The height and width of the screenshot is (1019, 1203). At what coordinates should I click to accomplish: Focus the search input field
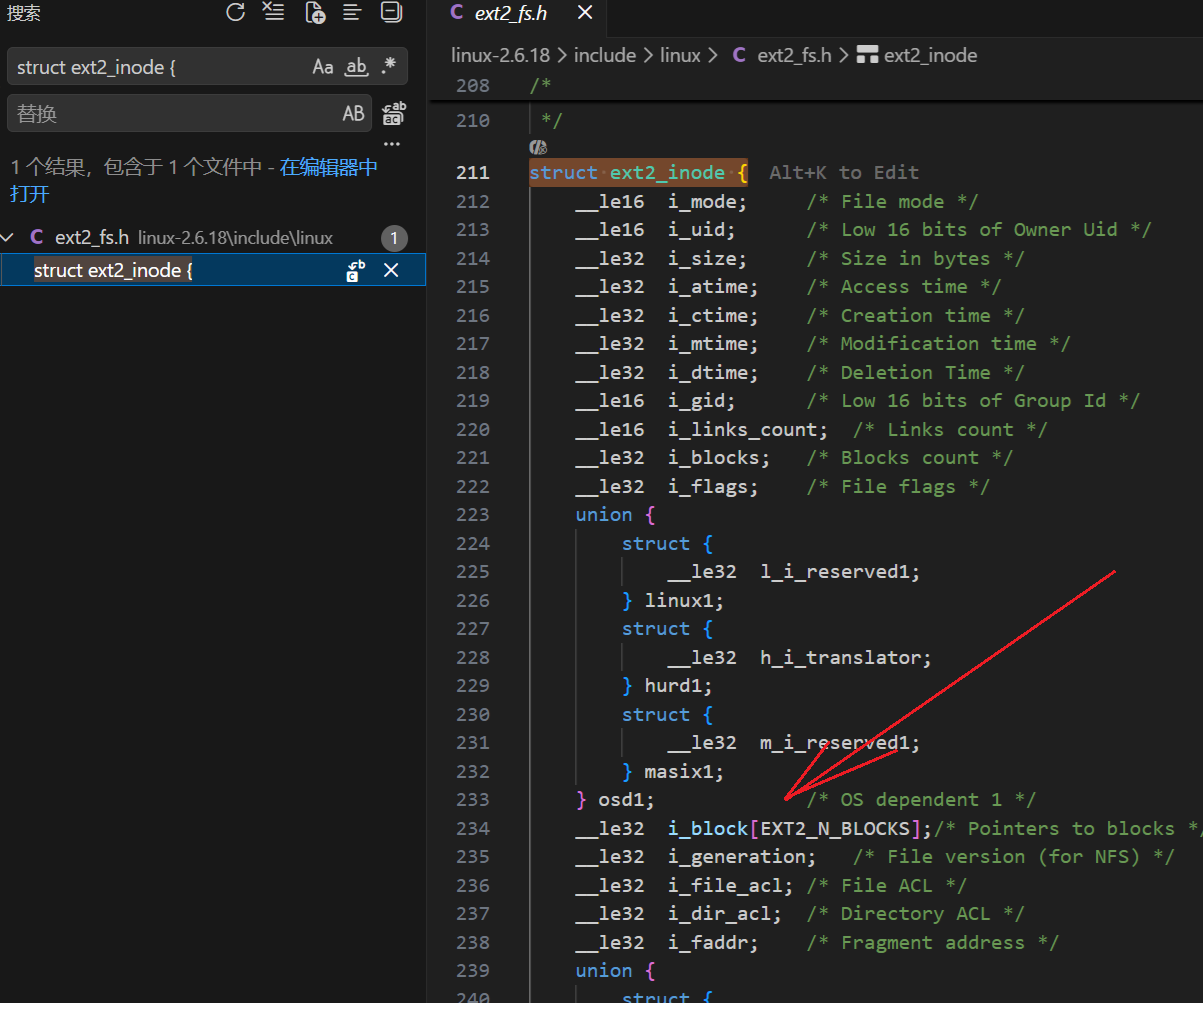tap(160, 67)
